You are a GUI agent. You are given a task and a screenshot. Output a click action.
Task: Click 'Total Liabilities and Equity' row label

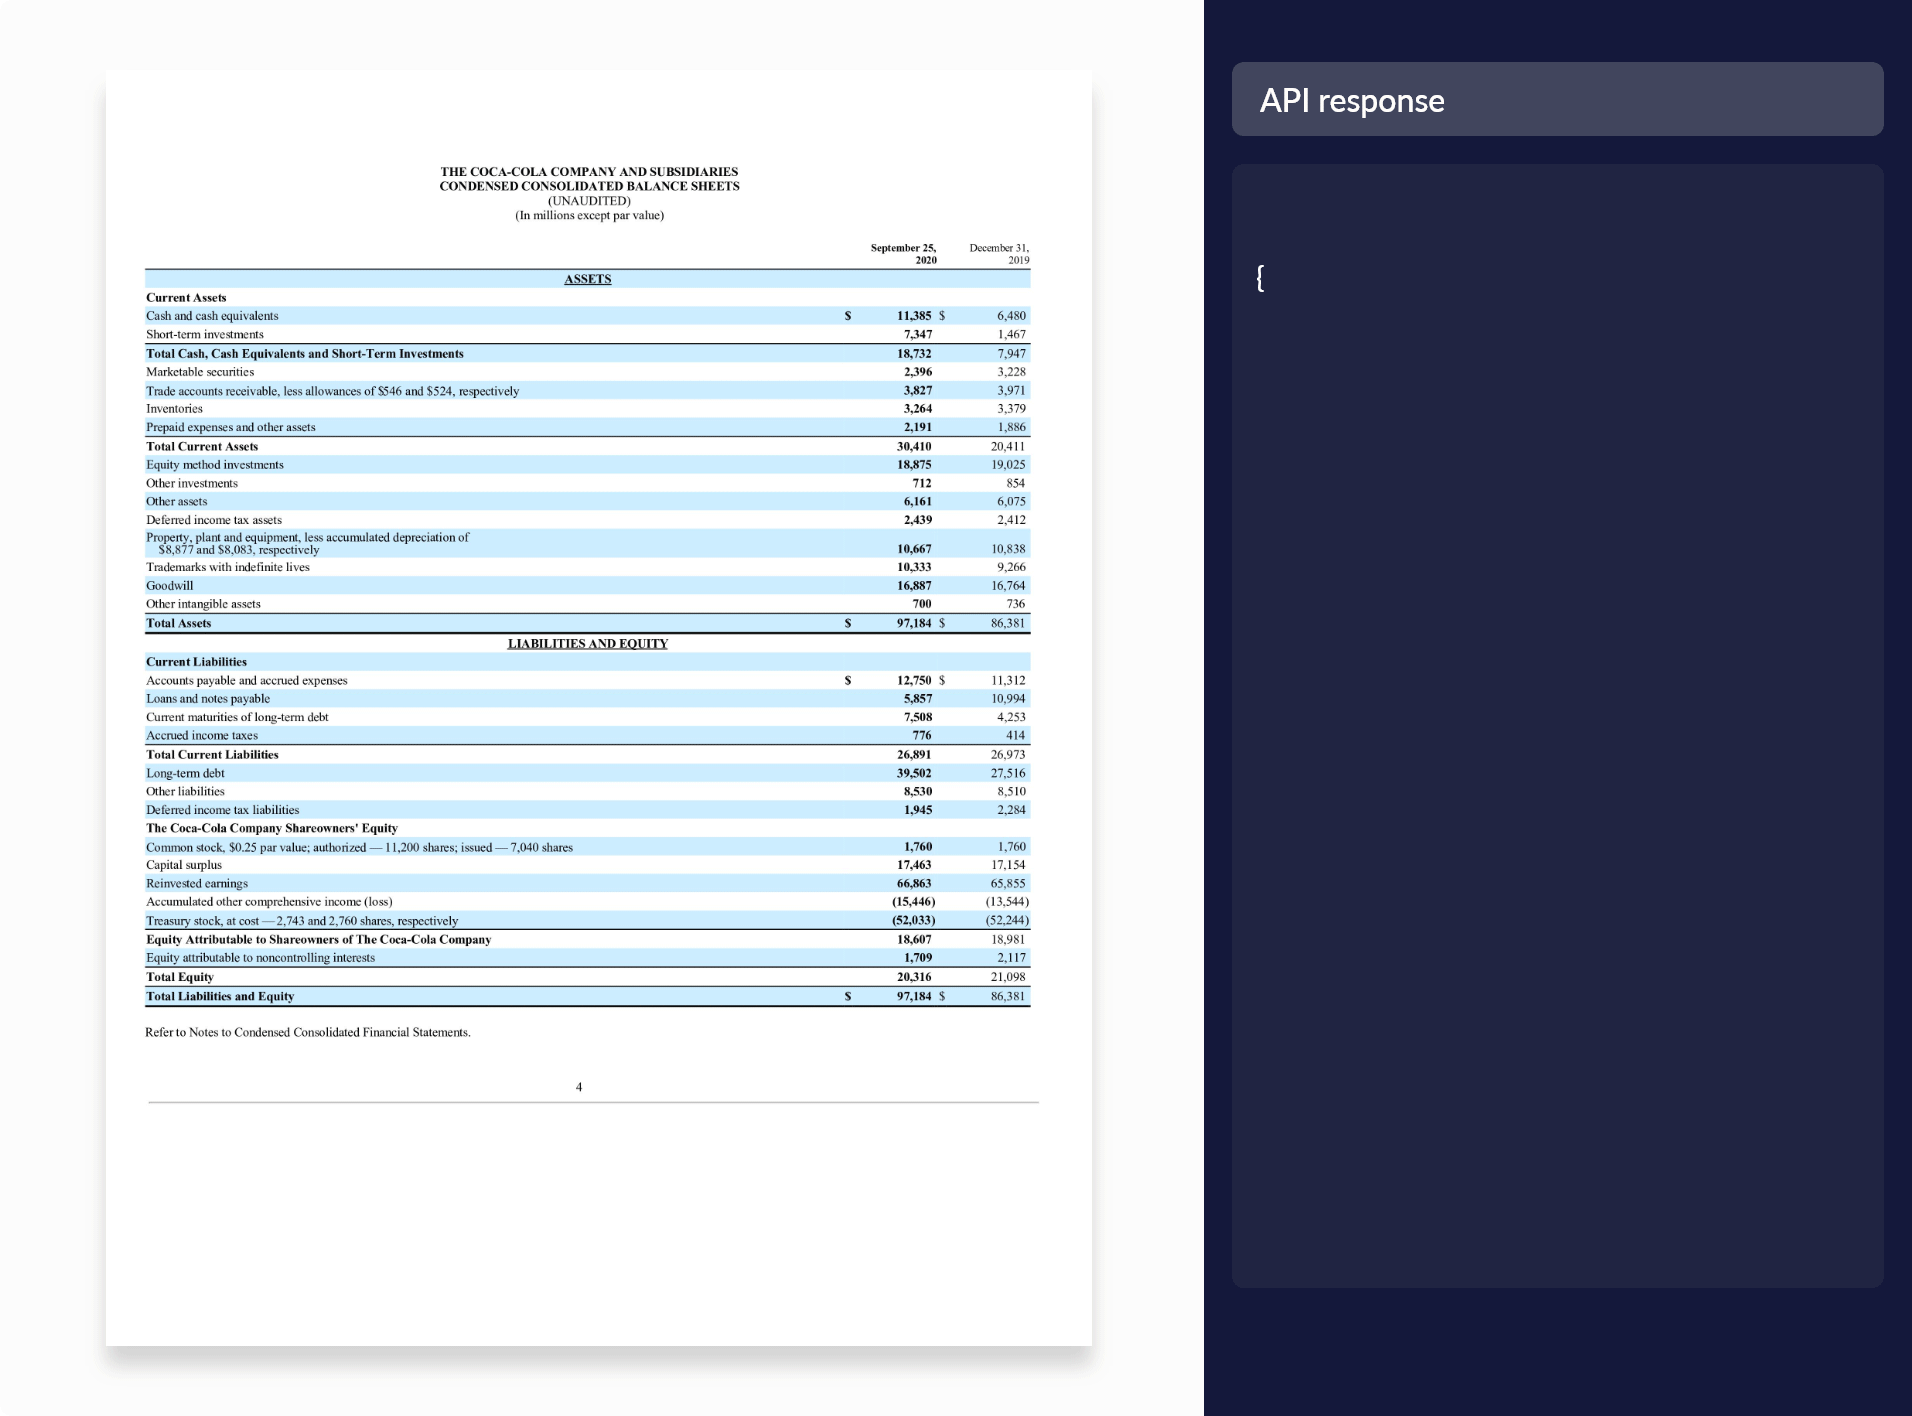click(x=220, y=996)
